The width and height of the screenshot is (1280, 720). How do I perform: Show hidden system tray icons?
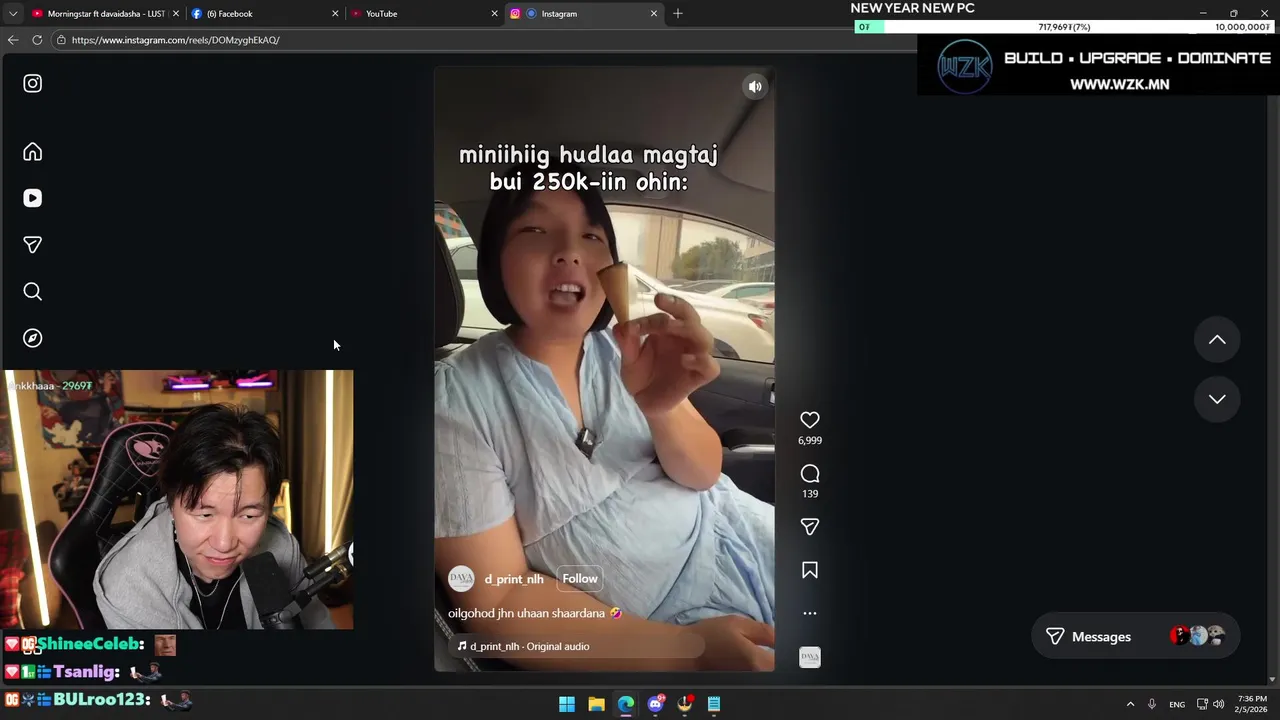[x=1131, y=704]
